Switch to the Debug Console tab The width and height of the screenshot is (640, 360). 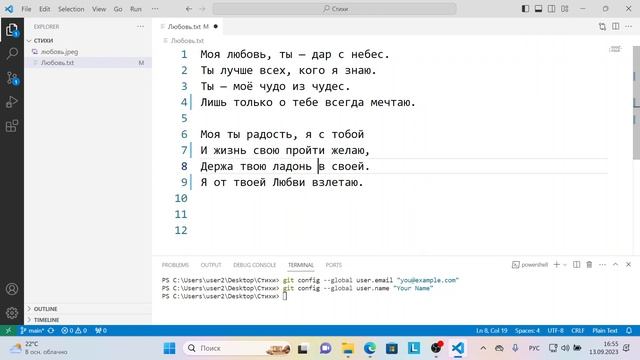pyautogui.click(x=255, y=265)
